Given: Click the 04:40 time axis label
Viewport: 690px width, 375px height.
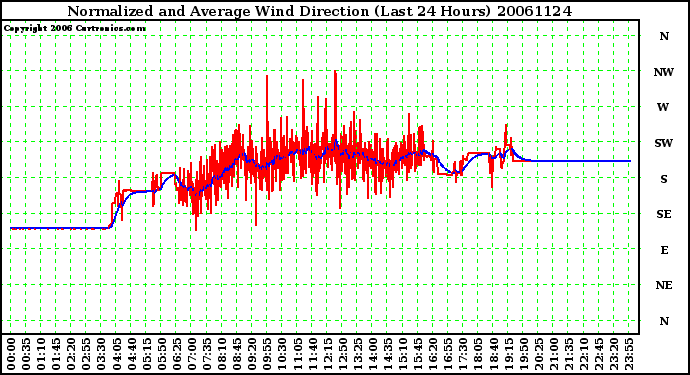Looking at the screenshot, I should tap(132, 354).
